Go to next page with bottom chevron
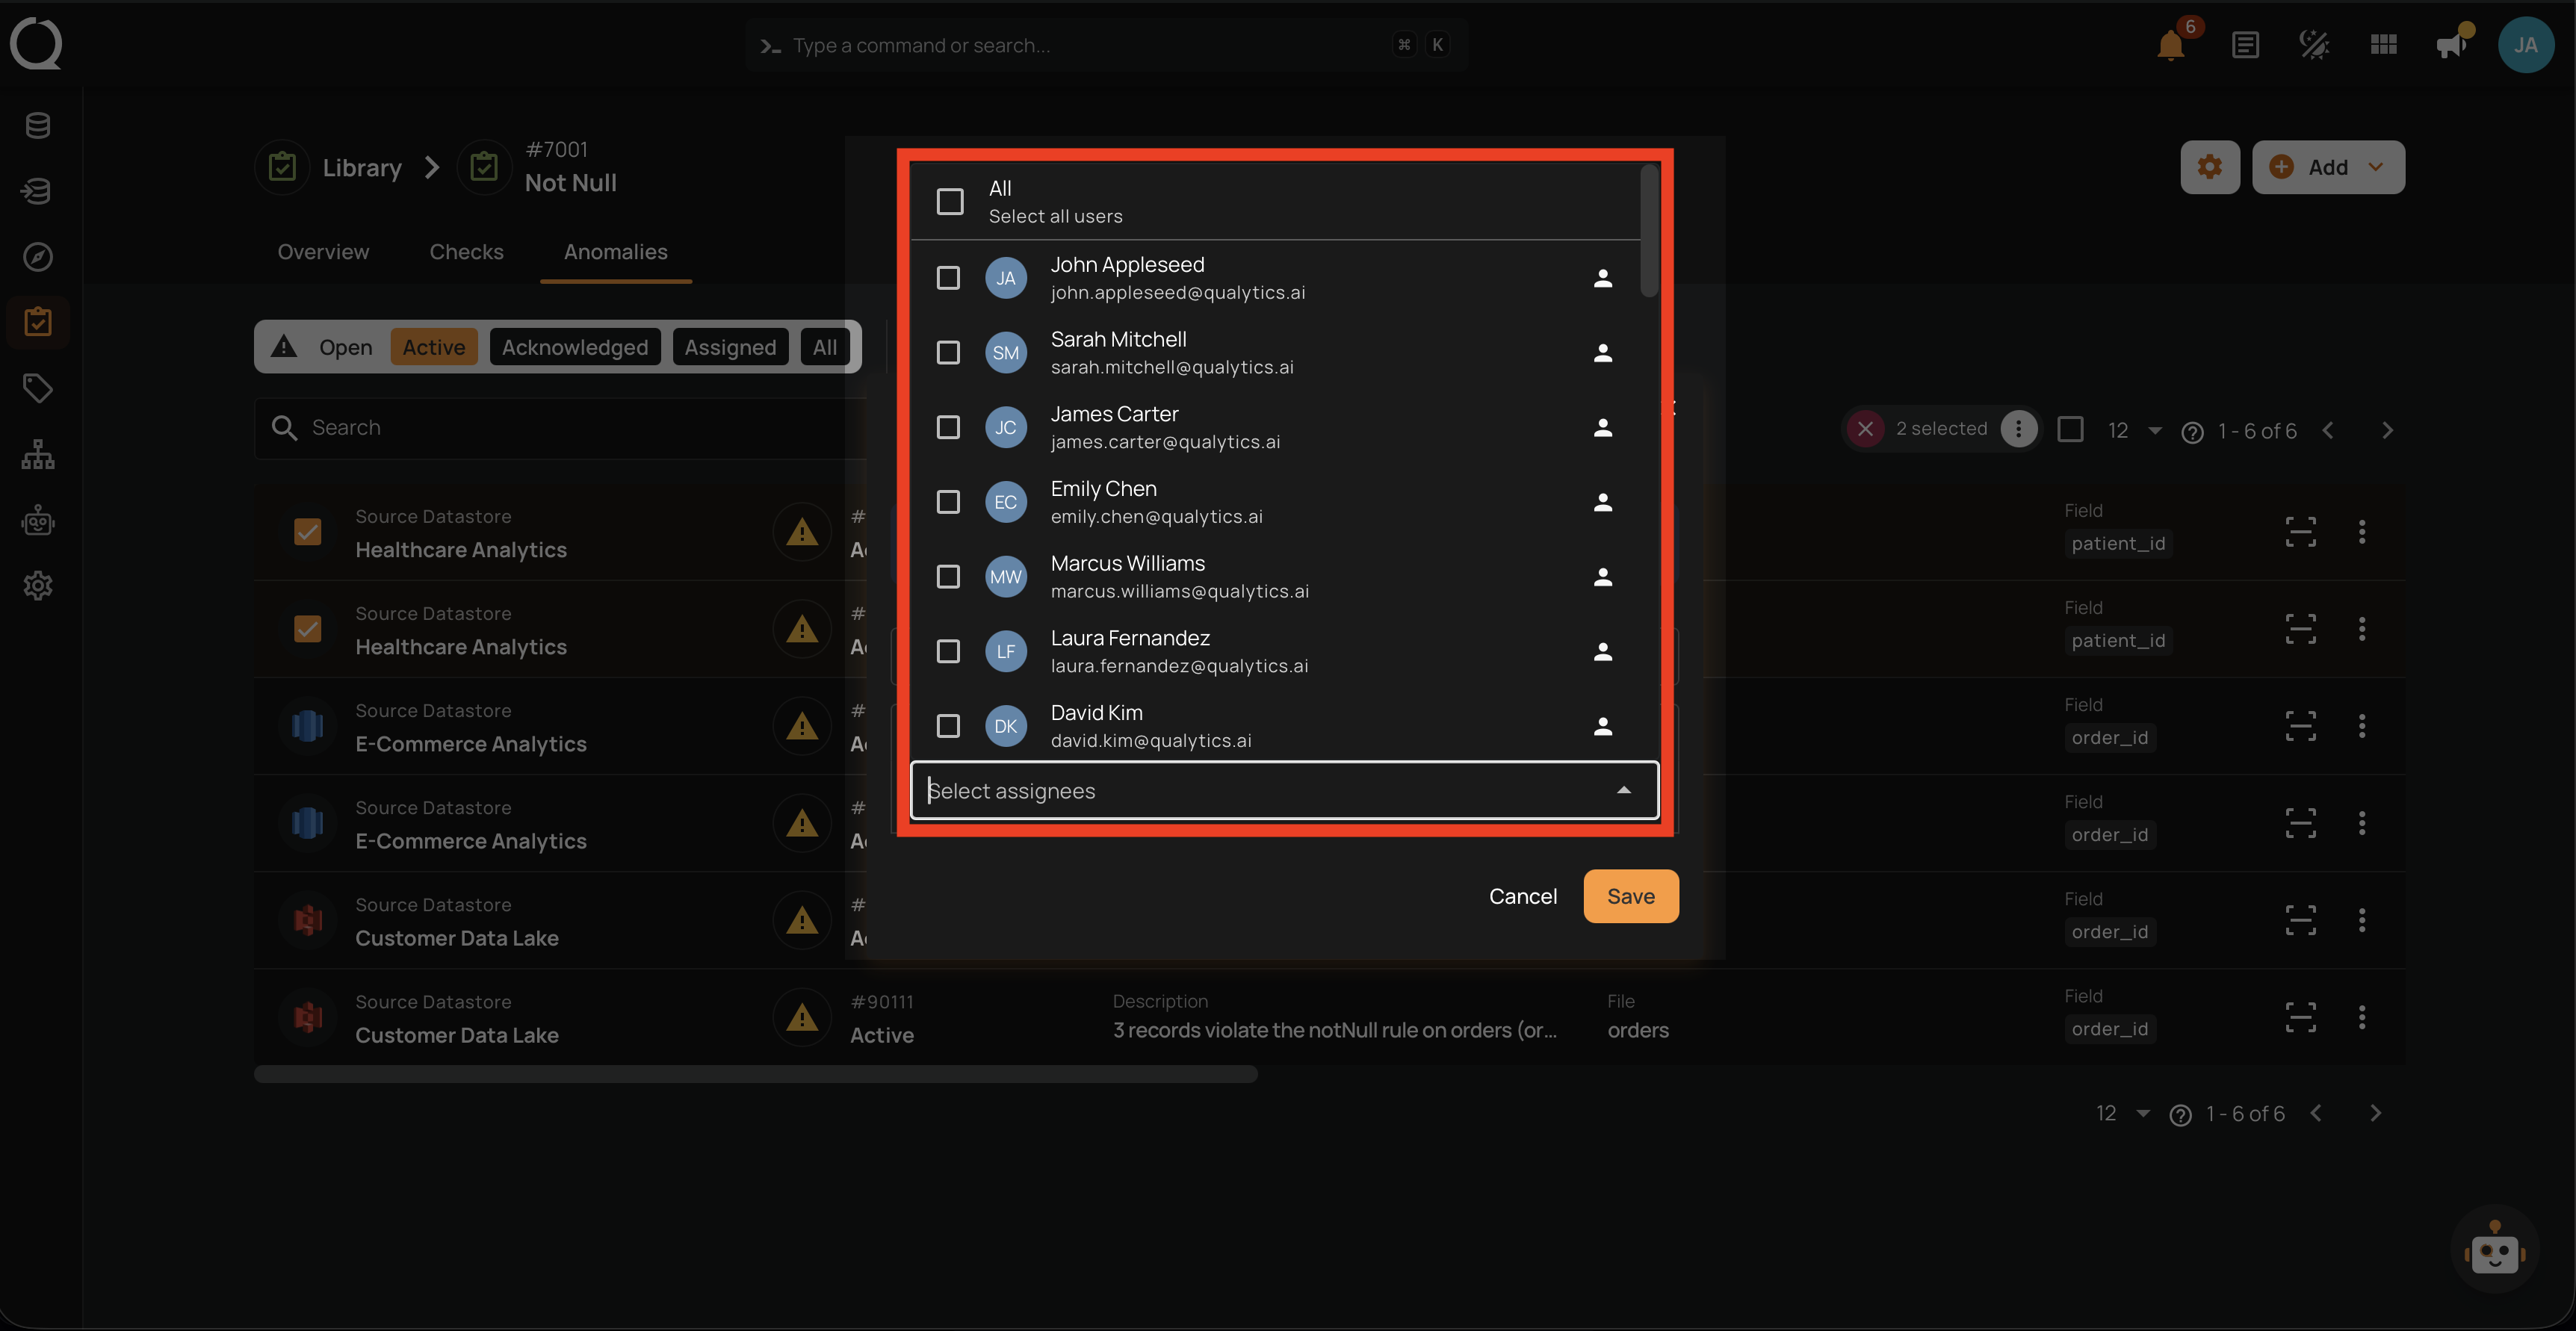Image resolution: width=2576 pixels, height=1331 pixels. tap(2375, 1113)
